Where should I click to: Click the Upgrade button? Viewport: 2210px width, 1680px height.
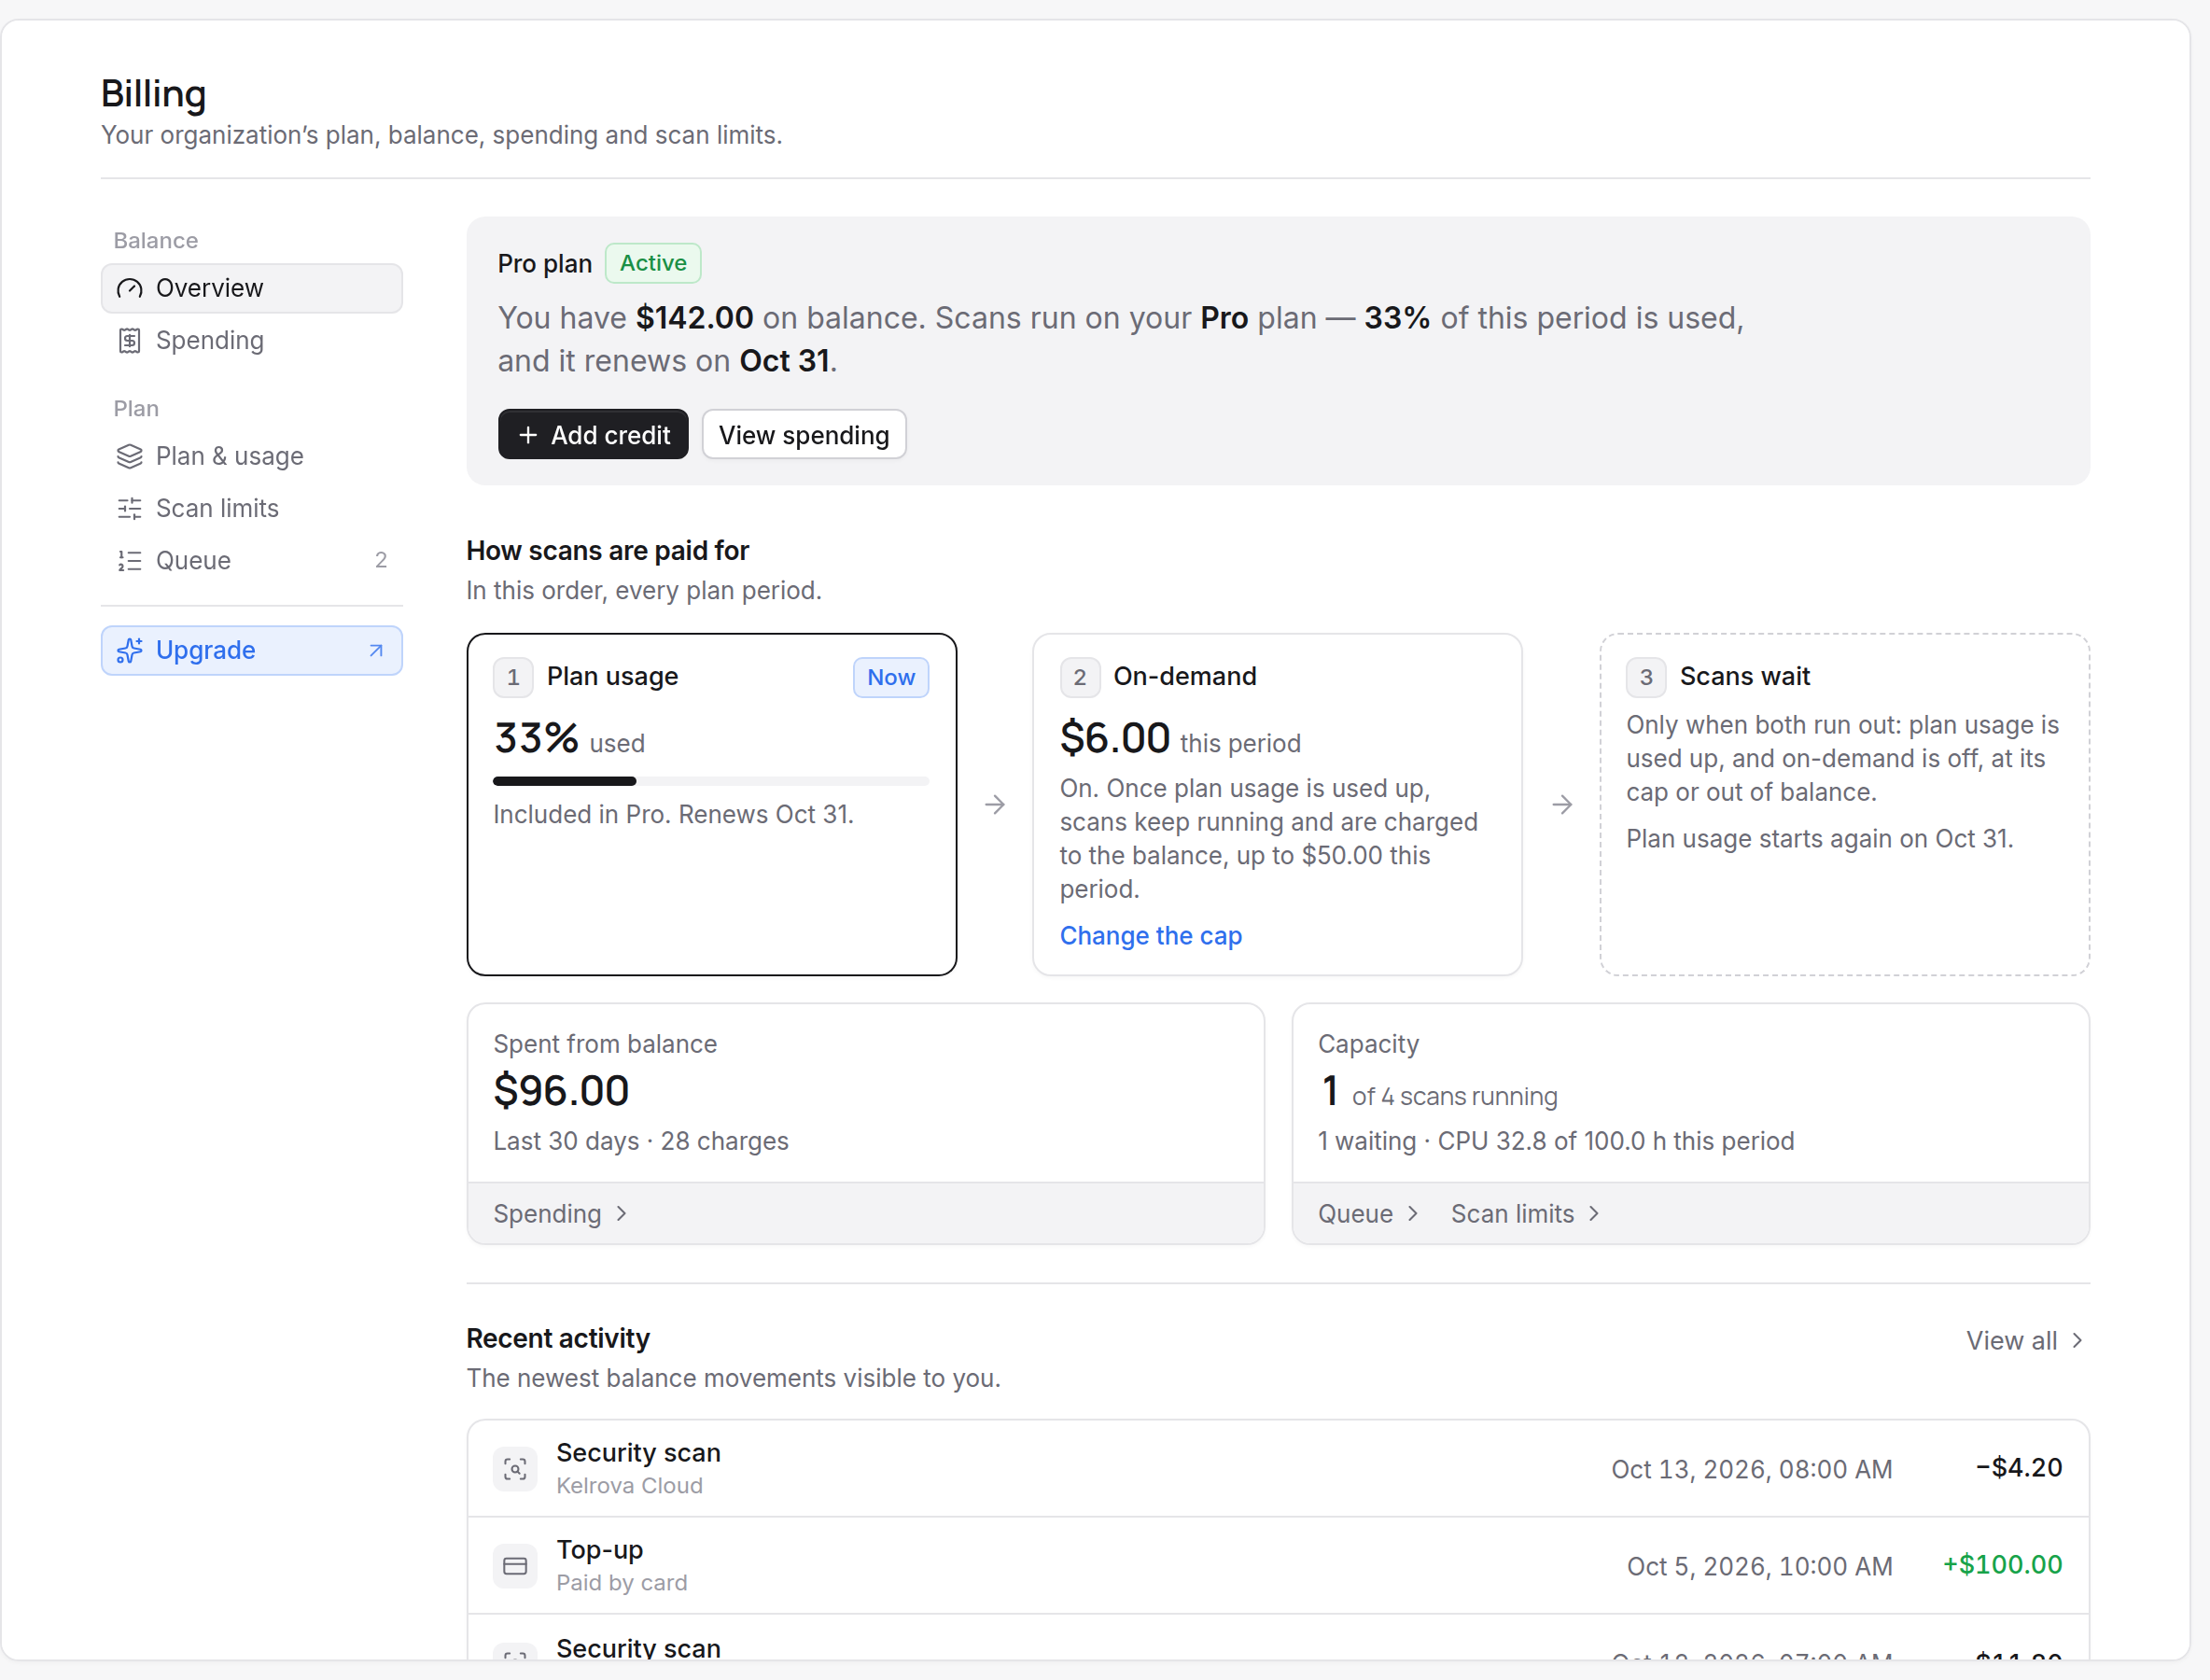point(251,650)
